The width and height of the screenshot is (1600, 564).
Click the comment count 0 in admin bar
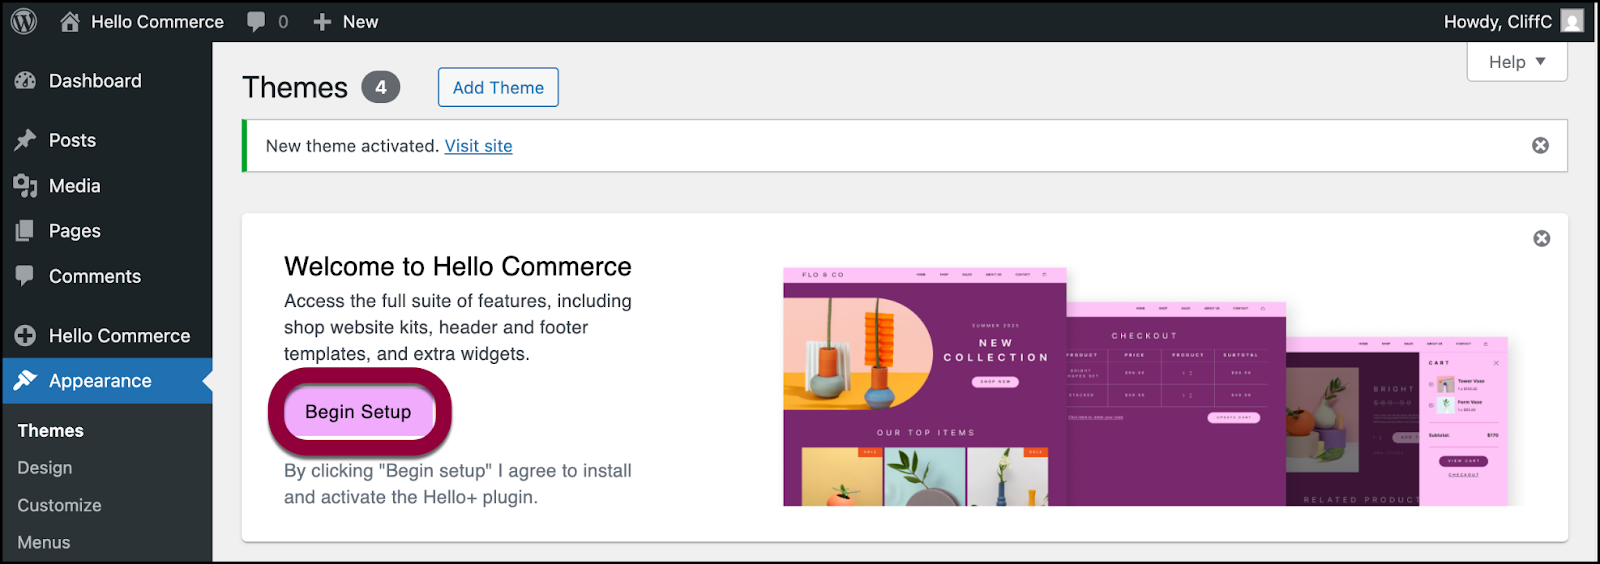click(x=283, y=22)
